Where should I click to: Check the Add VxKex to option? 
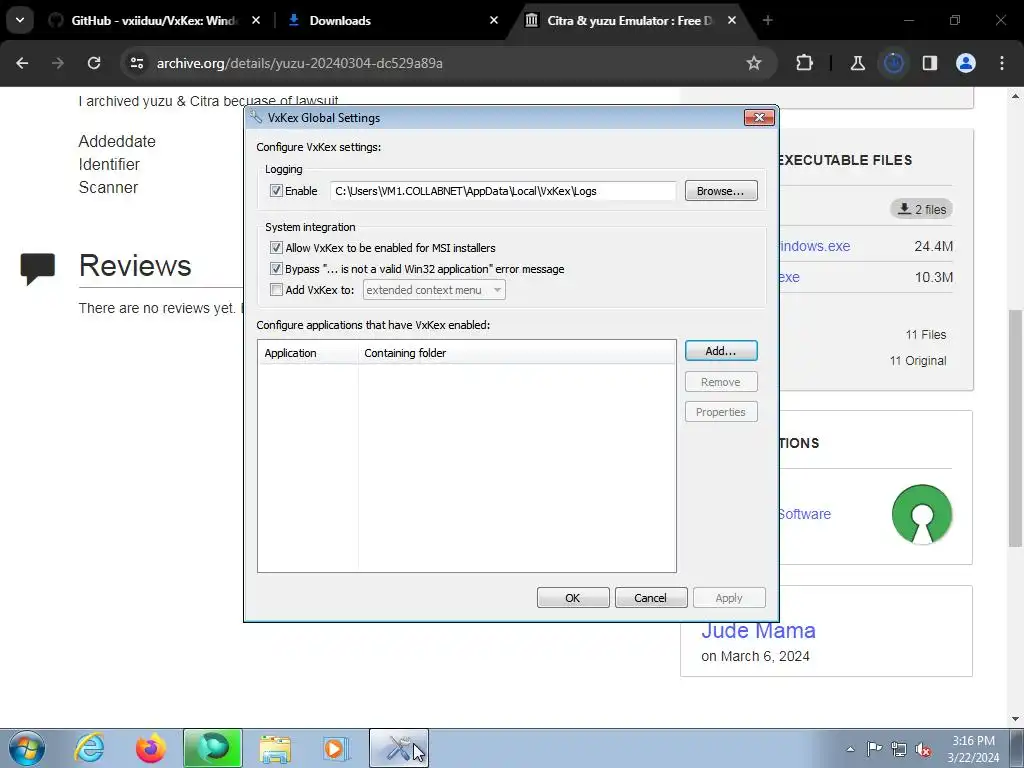[276, 289]
